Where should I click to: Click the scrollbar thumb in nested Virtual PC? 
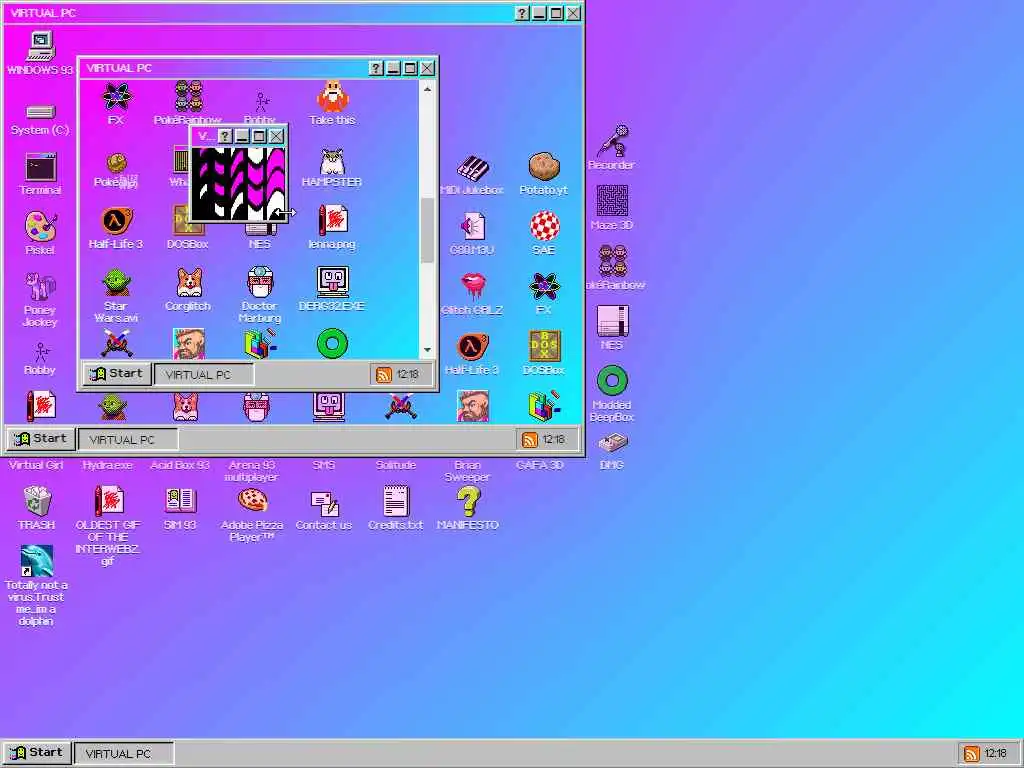tap(427, 230)
